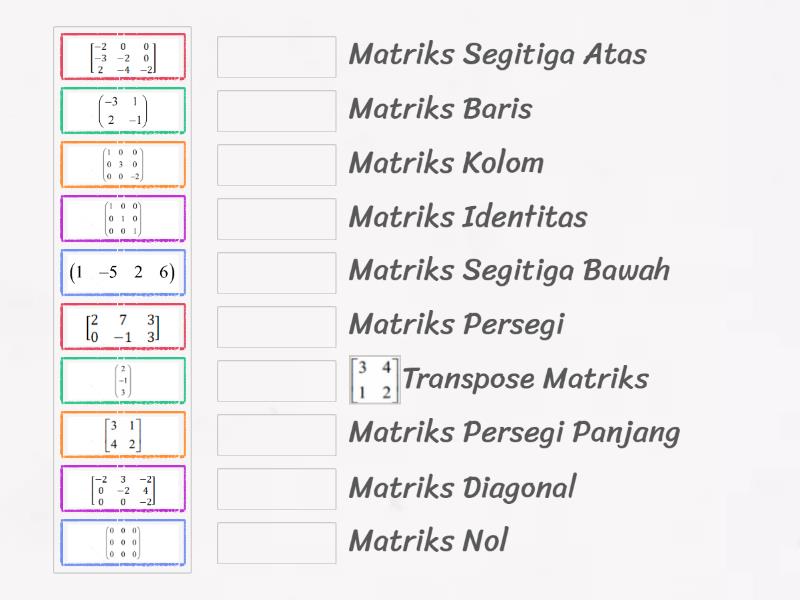Select drop slot for Matriks Identitas
800x600 pixels.
277,219
